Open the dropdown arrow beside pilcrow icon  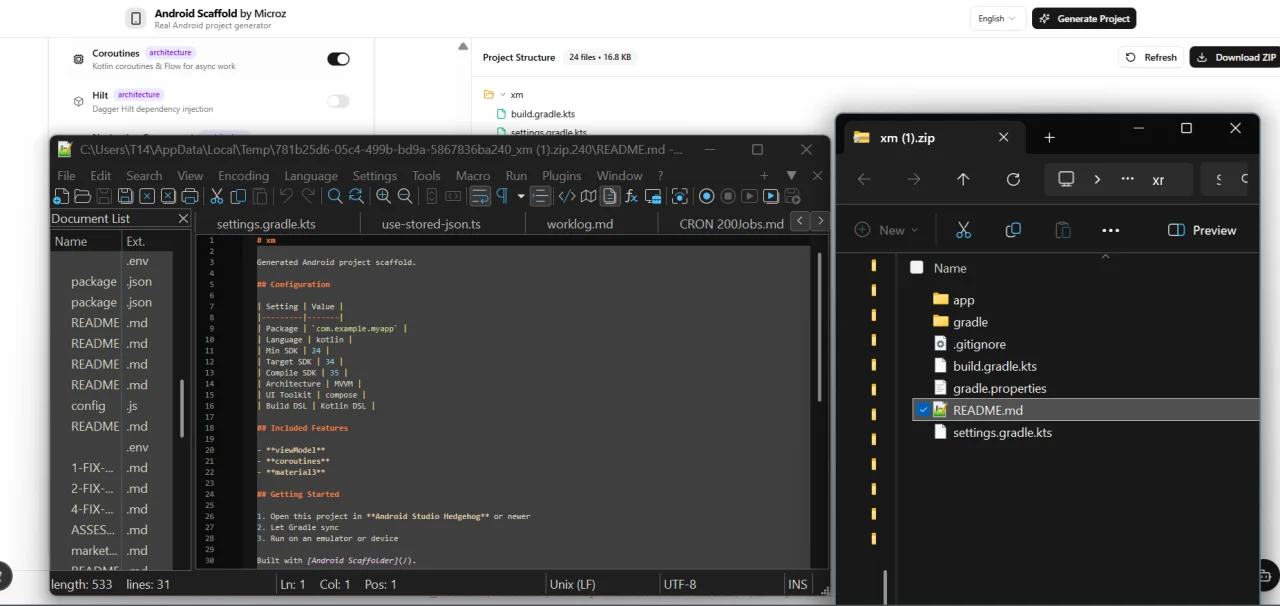[521, 196]
